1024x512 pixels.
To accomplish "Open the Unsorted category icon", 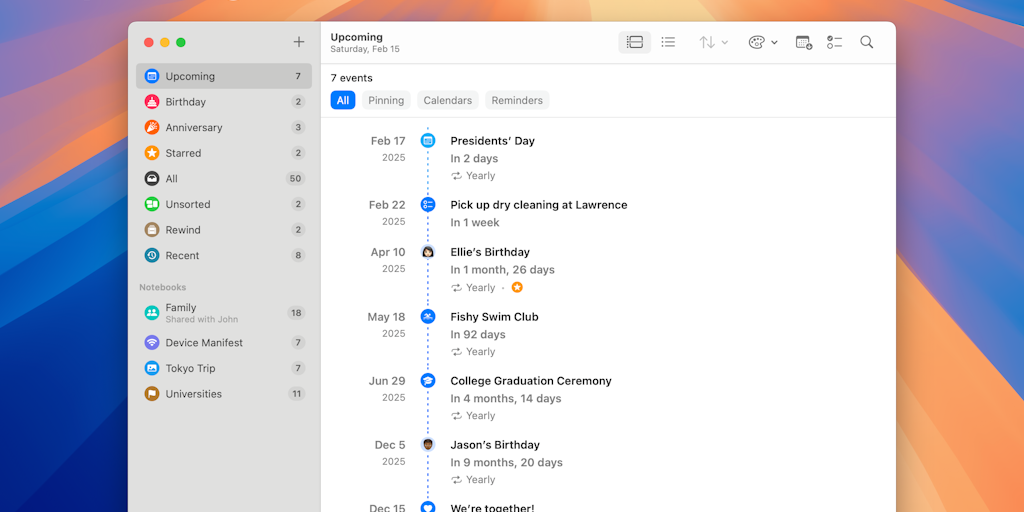I will coord(152,204).
